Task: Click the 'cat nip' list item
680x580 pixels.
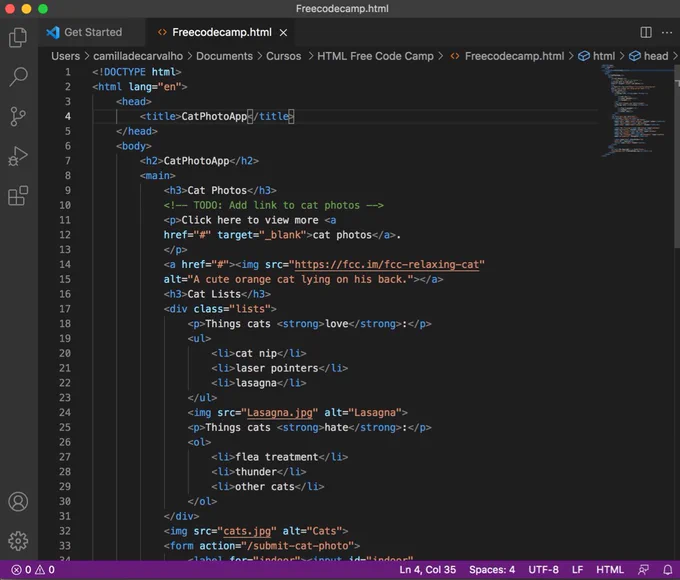Action: (x=258, y=354)
